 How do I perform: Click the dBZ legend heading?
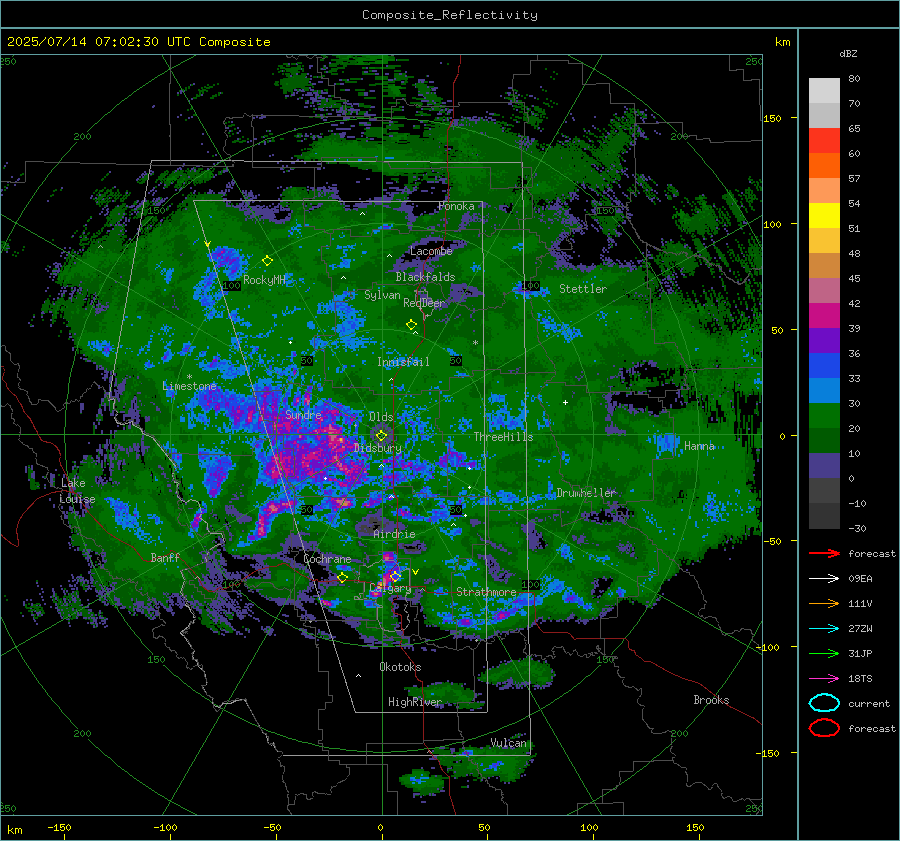pyautogui.click(x=848, y=53)
